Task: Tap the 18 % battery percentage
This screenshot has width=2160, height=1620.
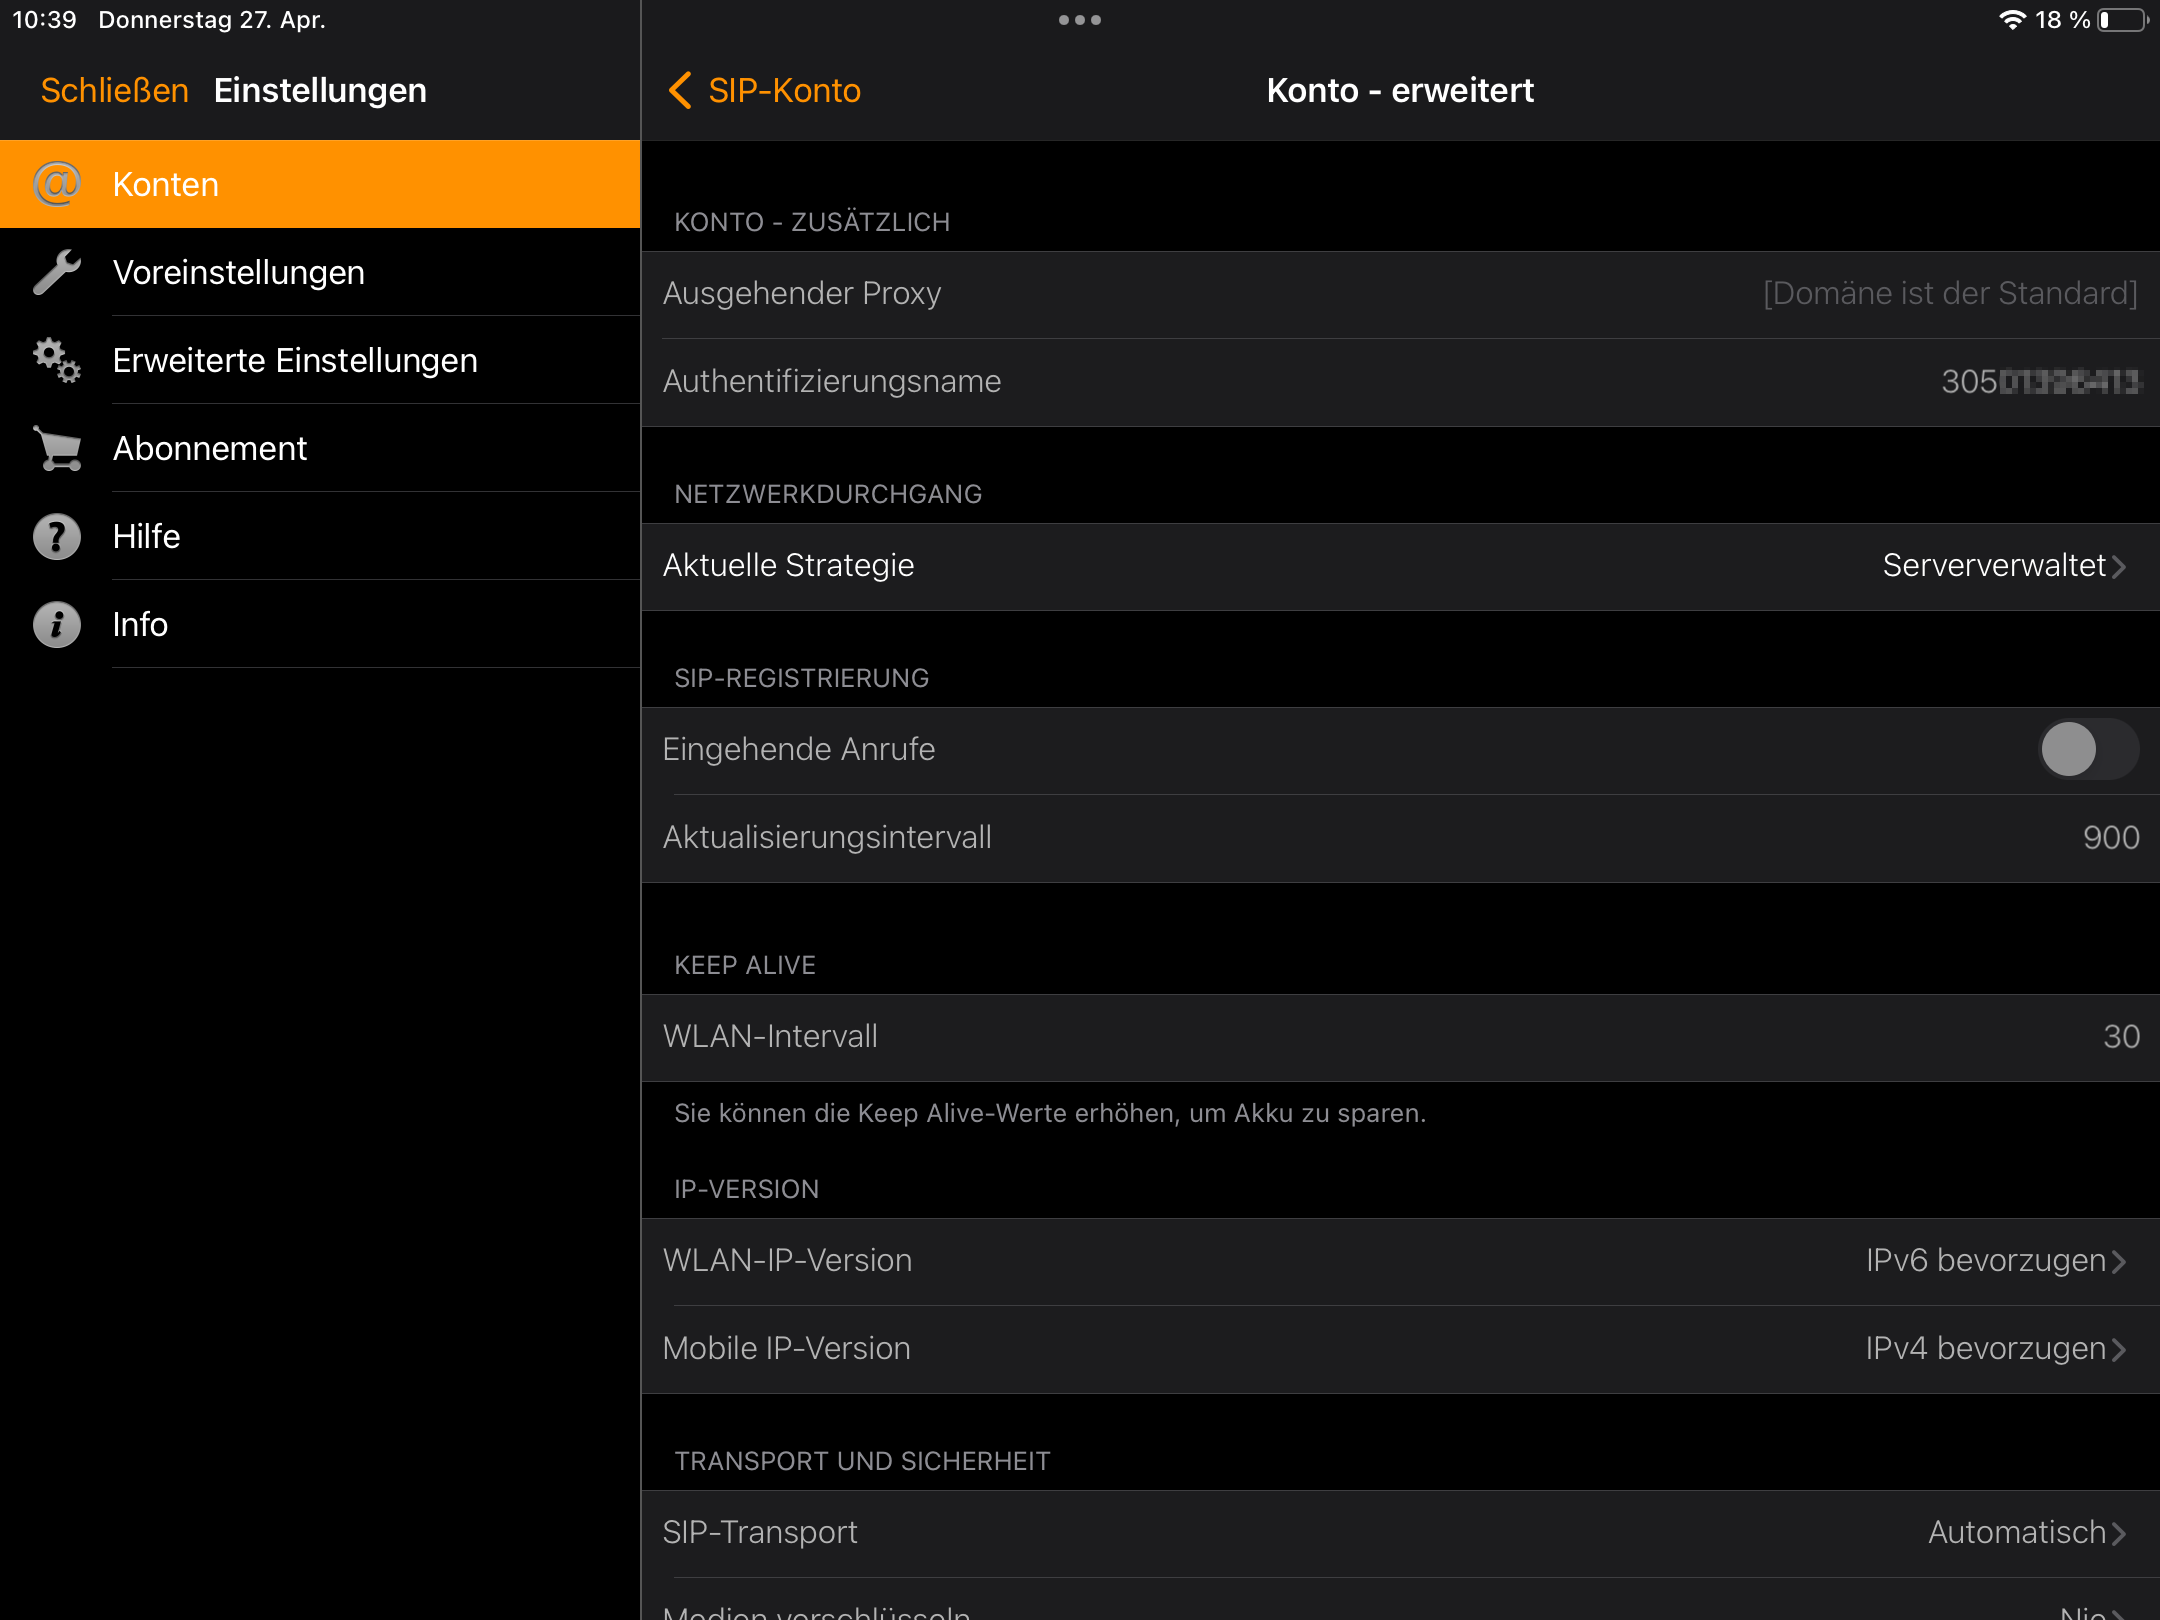Action: [x=2063, y=20]
